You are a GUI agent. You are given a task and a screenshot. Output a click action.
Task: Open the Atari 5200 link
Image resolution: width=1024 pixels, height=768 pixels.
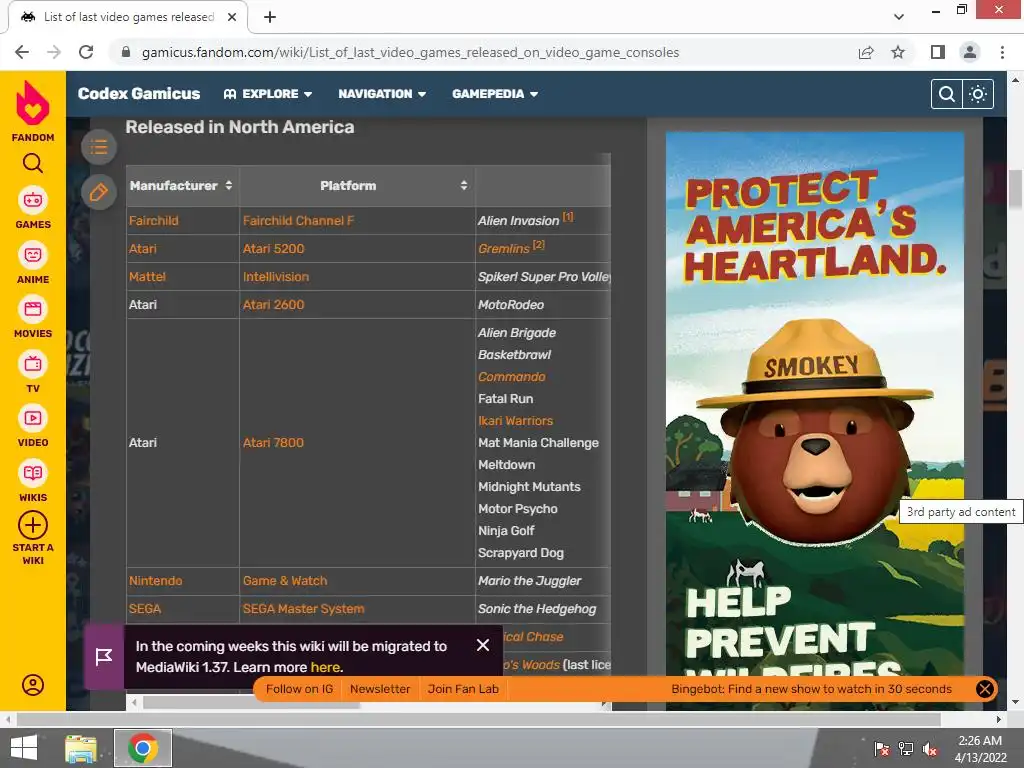coord(273,249)
